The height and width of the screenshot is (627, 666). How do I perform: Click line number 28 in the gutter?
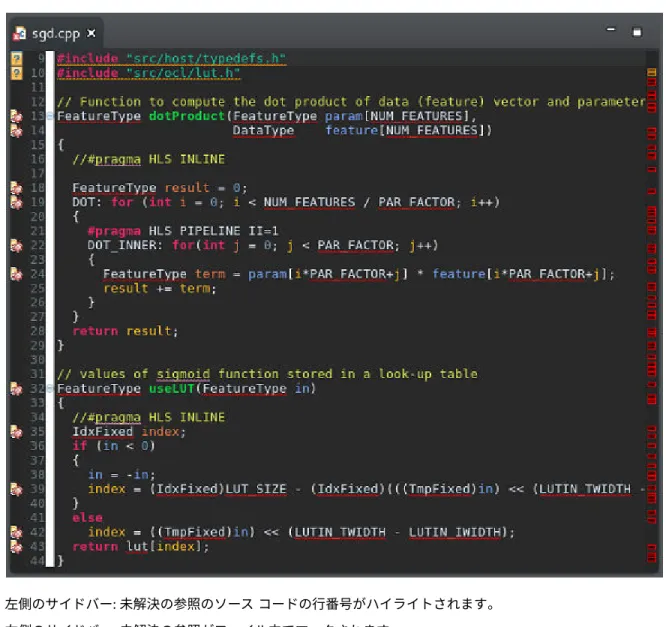(37, 331)
